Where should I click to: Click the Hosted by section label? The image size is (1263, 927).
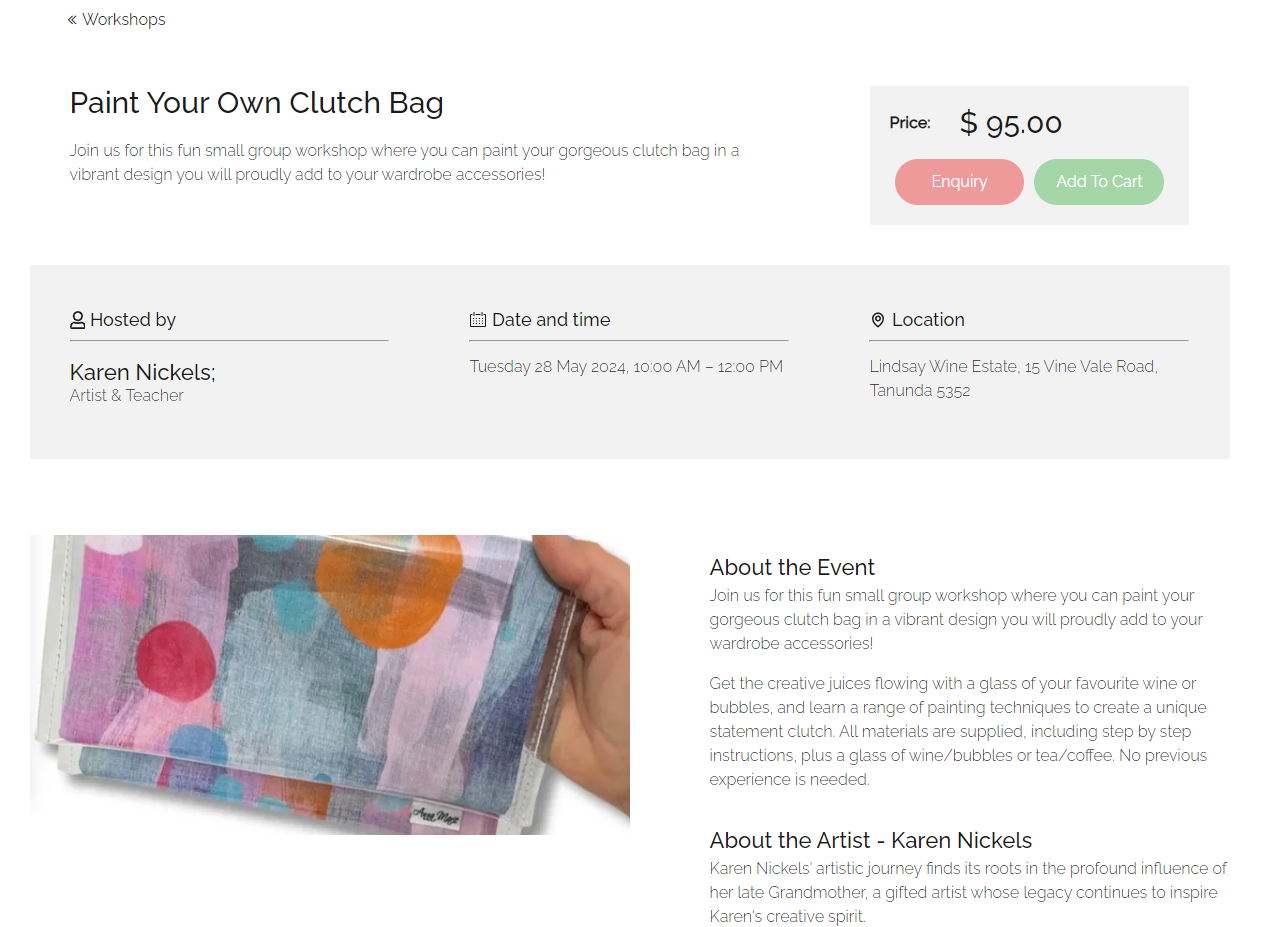pyautogui.click(x=133, y=320)
